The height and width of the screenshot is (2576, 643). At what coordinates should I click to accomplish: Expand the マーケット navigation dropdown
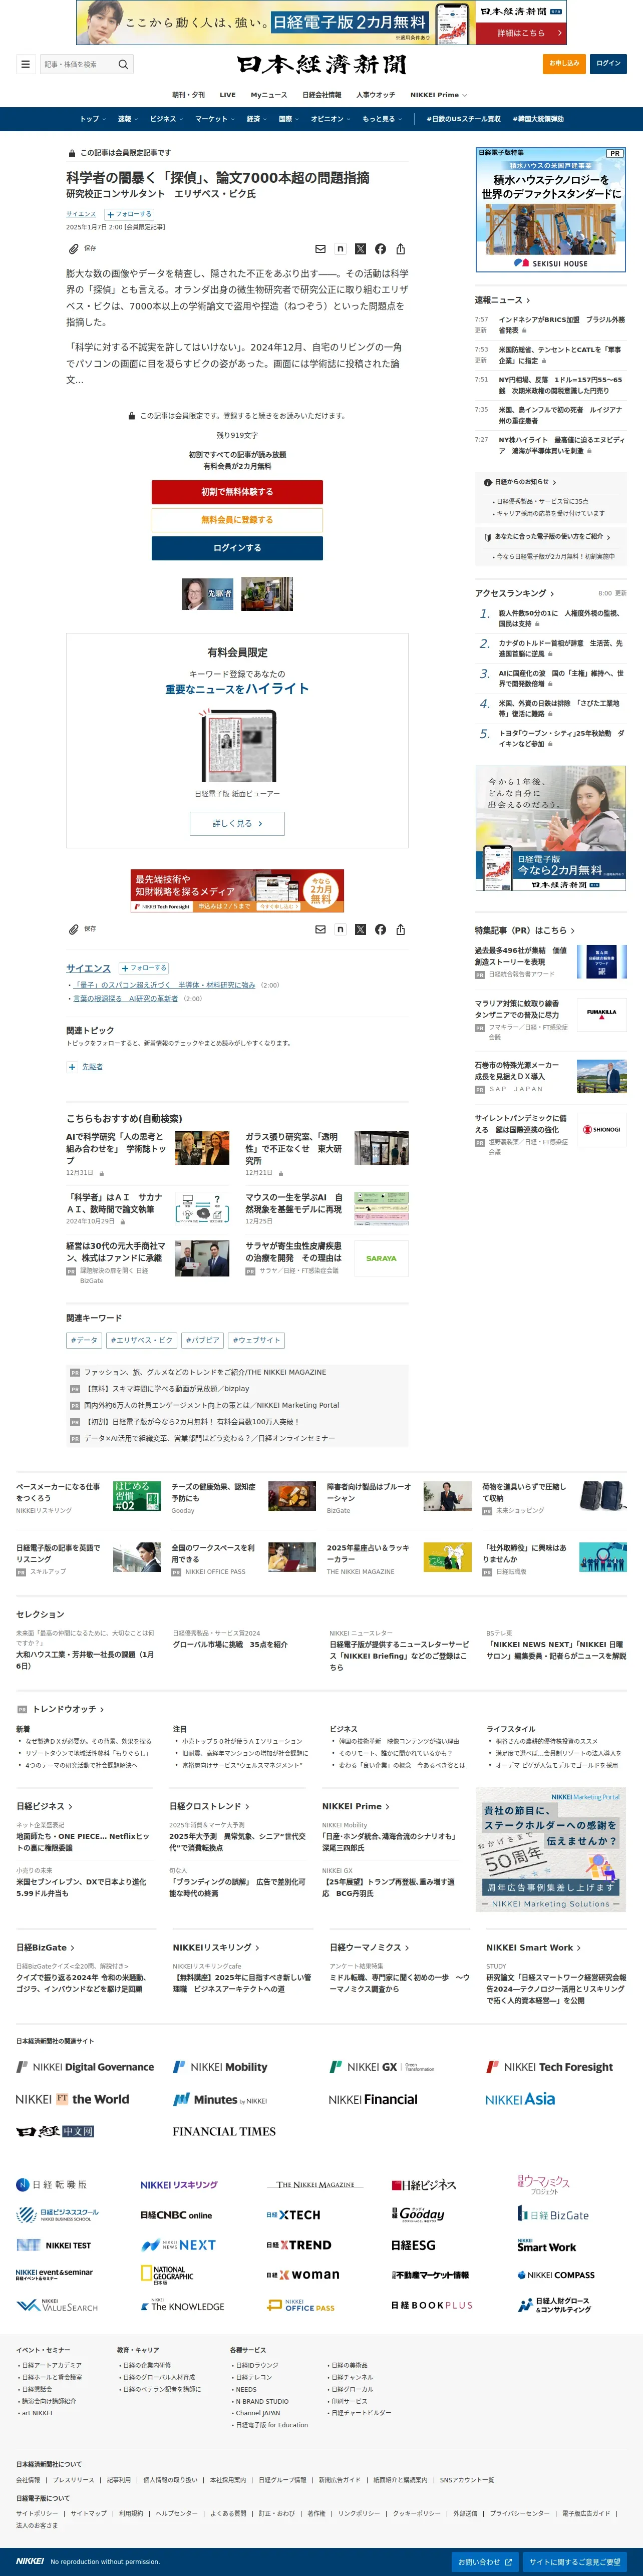[x=215, y=119]
